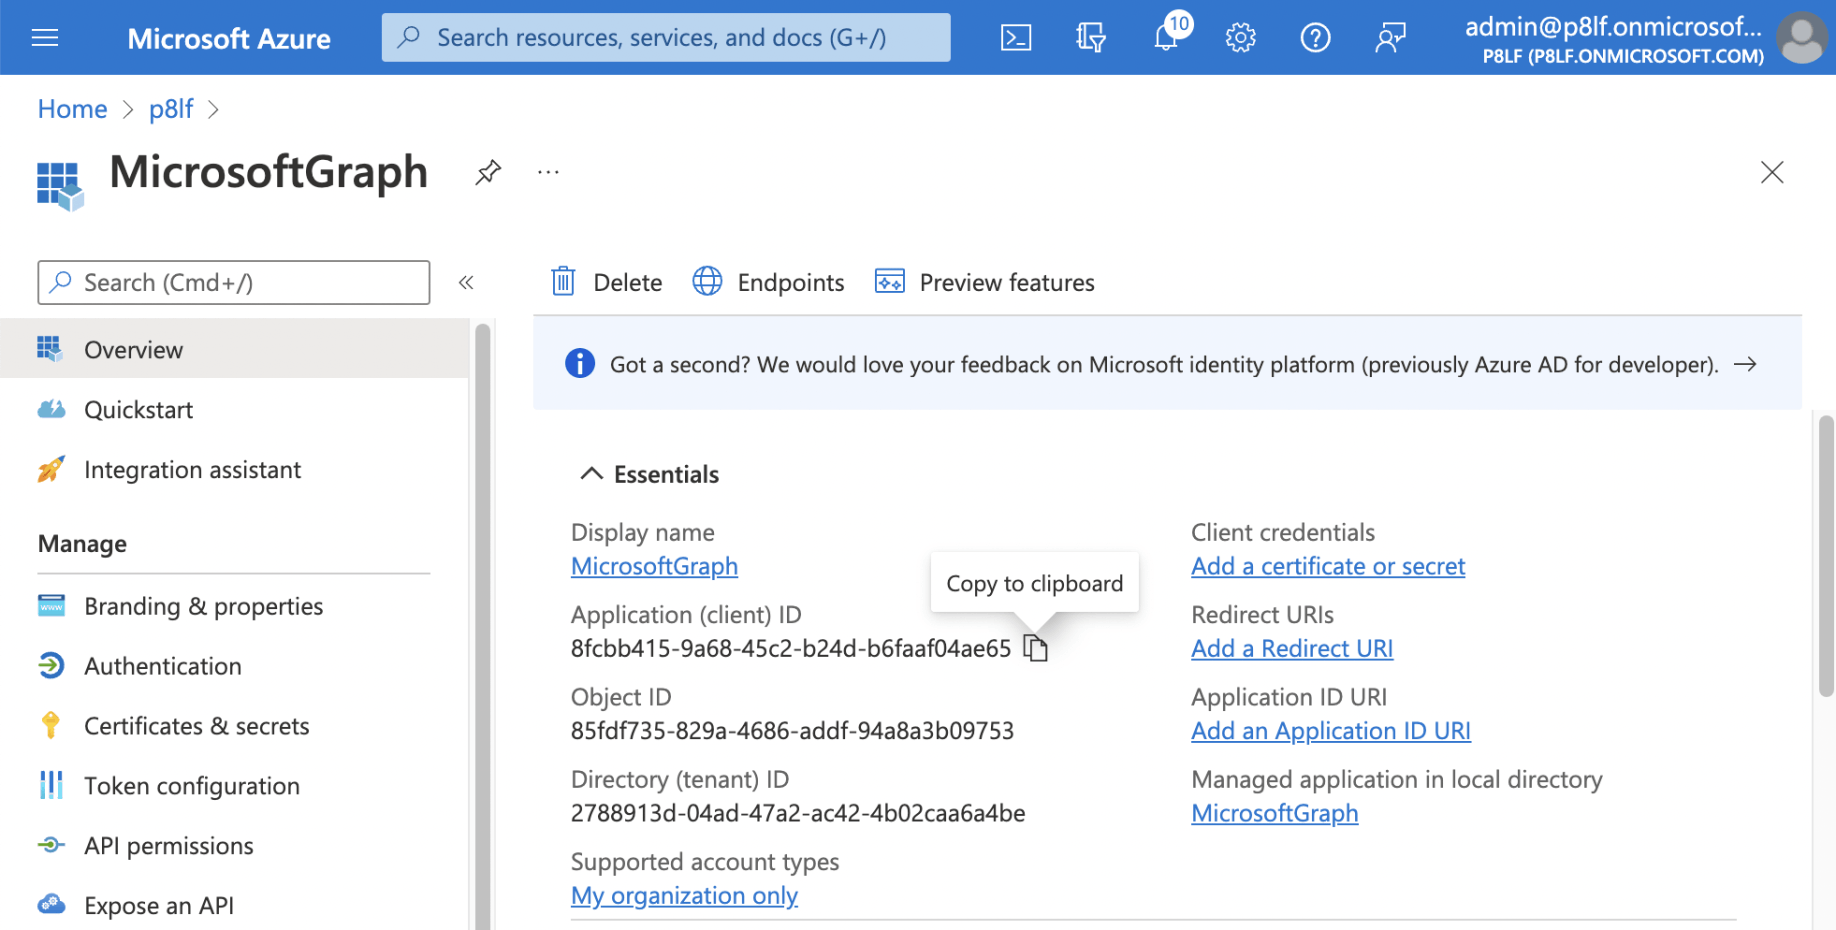Open the portal hamburger menu
The image size is (1836, 930).
(45, 38)
